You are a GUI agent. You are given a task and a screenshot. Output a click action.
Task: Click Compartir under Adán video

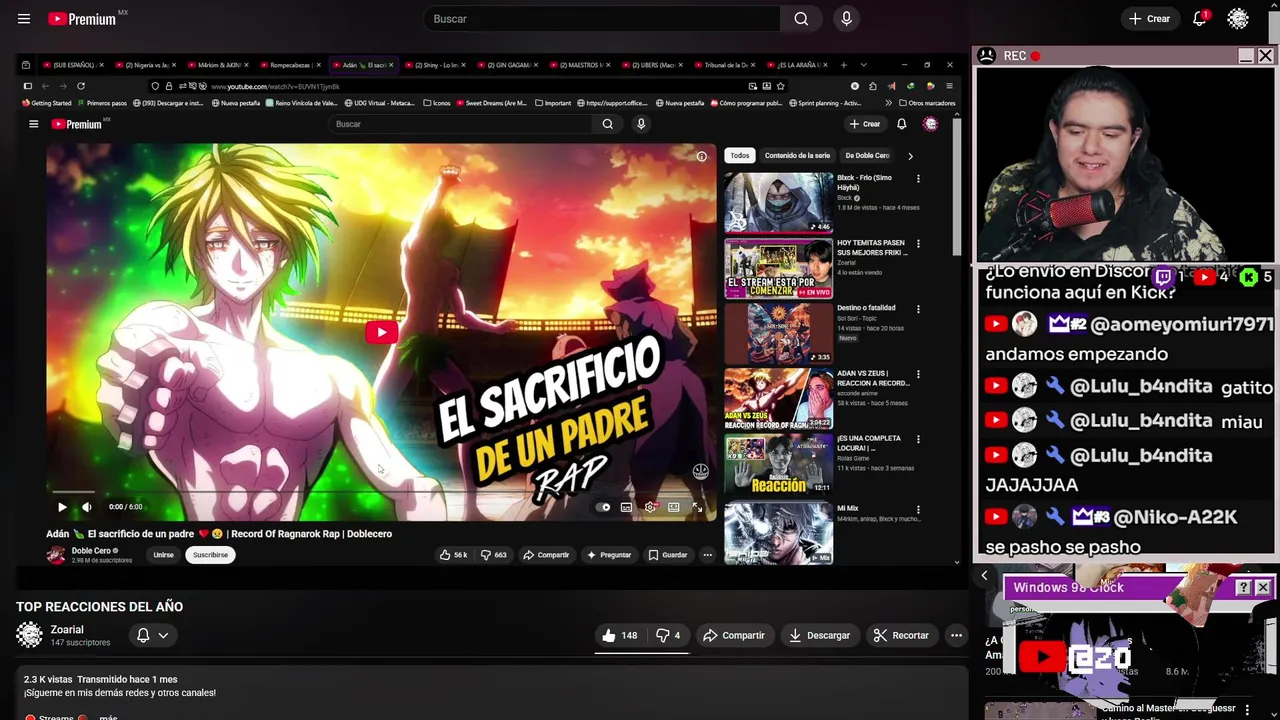point(546,555)
